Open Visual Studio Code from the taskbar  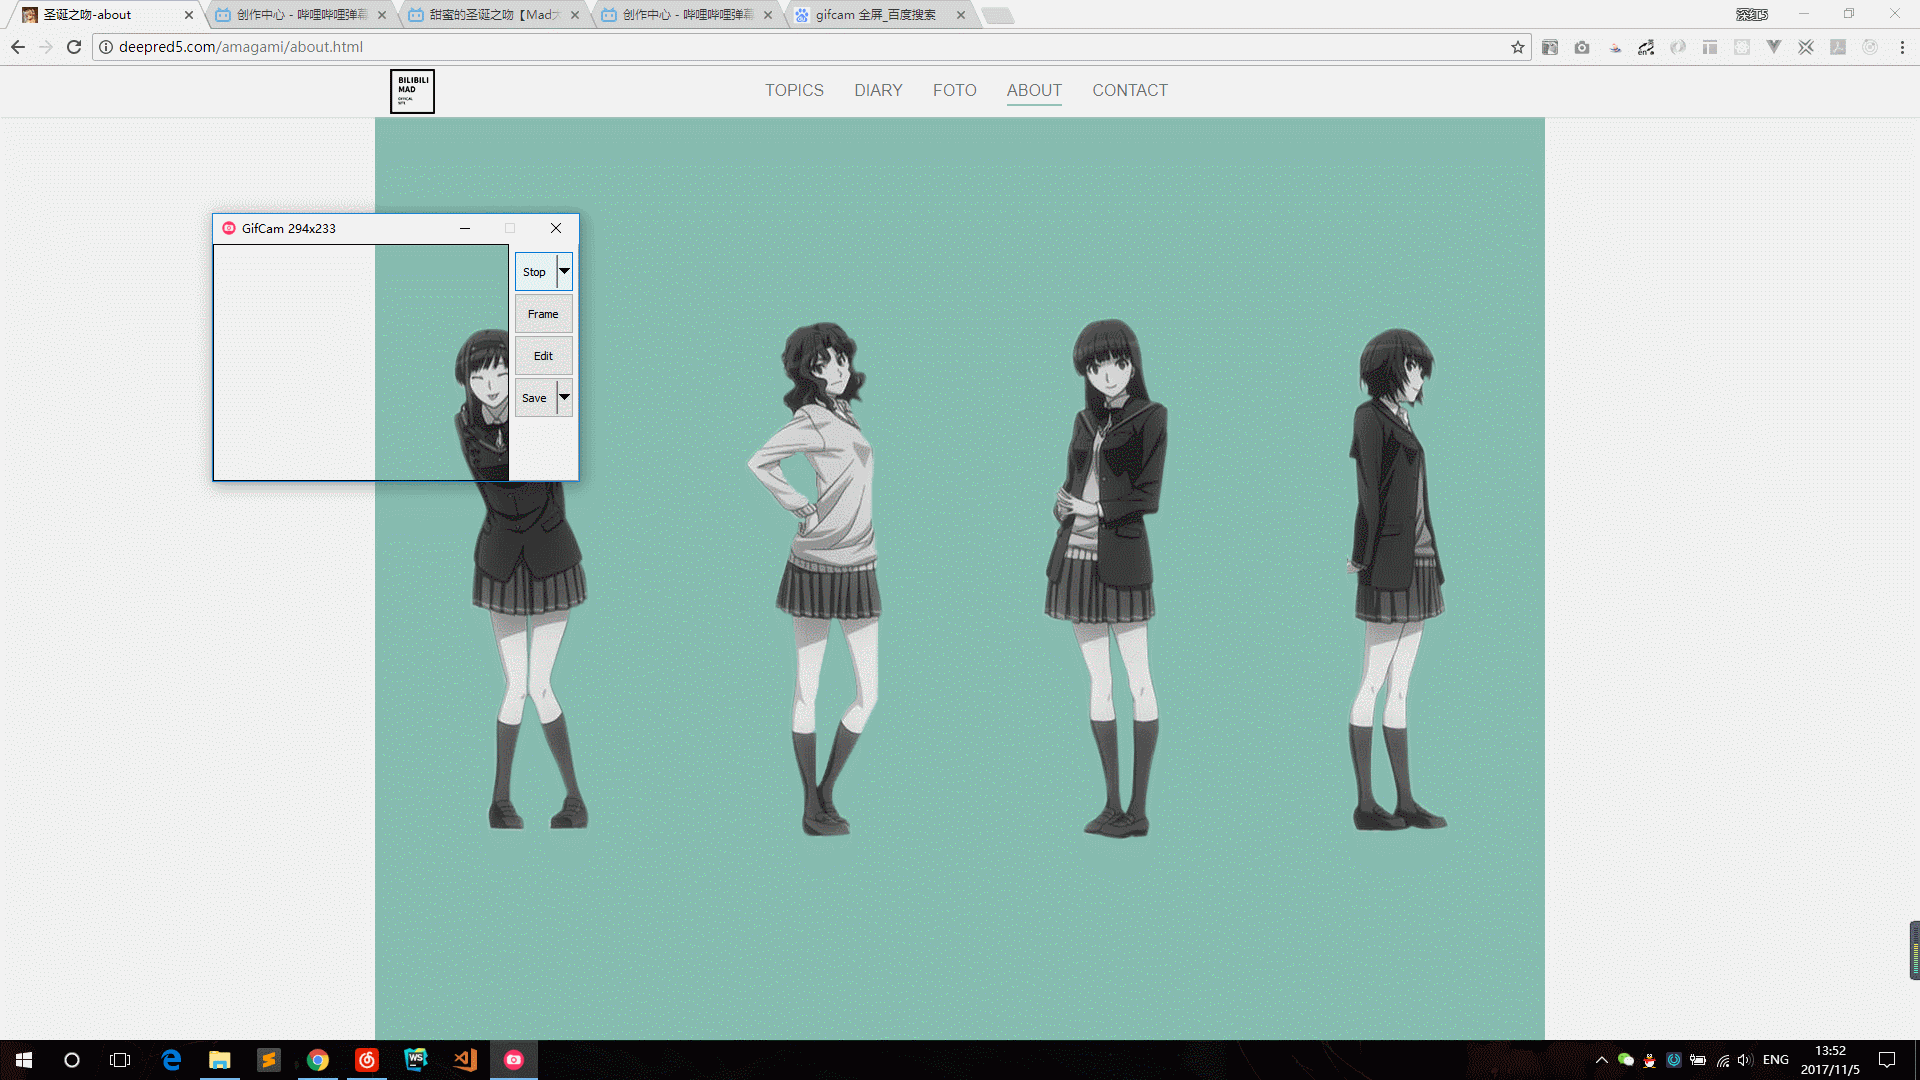point(465,1060)
